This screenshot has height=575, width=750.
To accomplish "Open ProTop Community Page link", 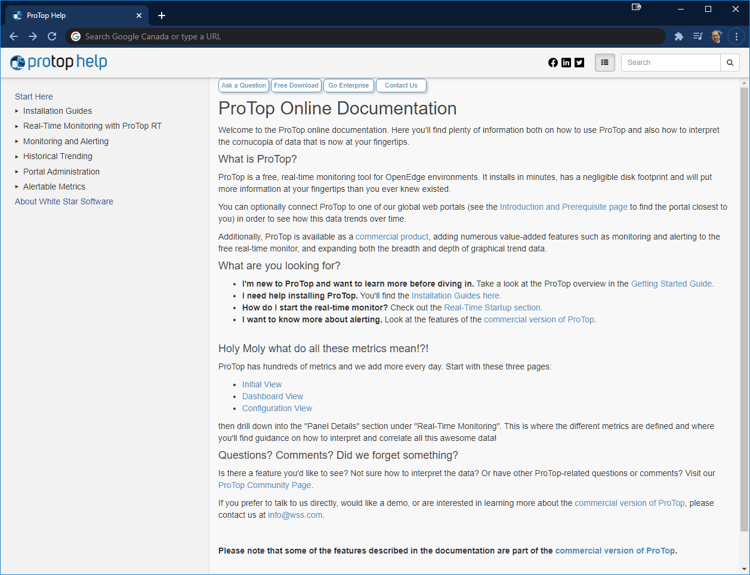I will pyautogui.click(x=265, y=485).
